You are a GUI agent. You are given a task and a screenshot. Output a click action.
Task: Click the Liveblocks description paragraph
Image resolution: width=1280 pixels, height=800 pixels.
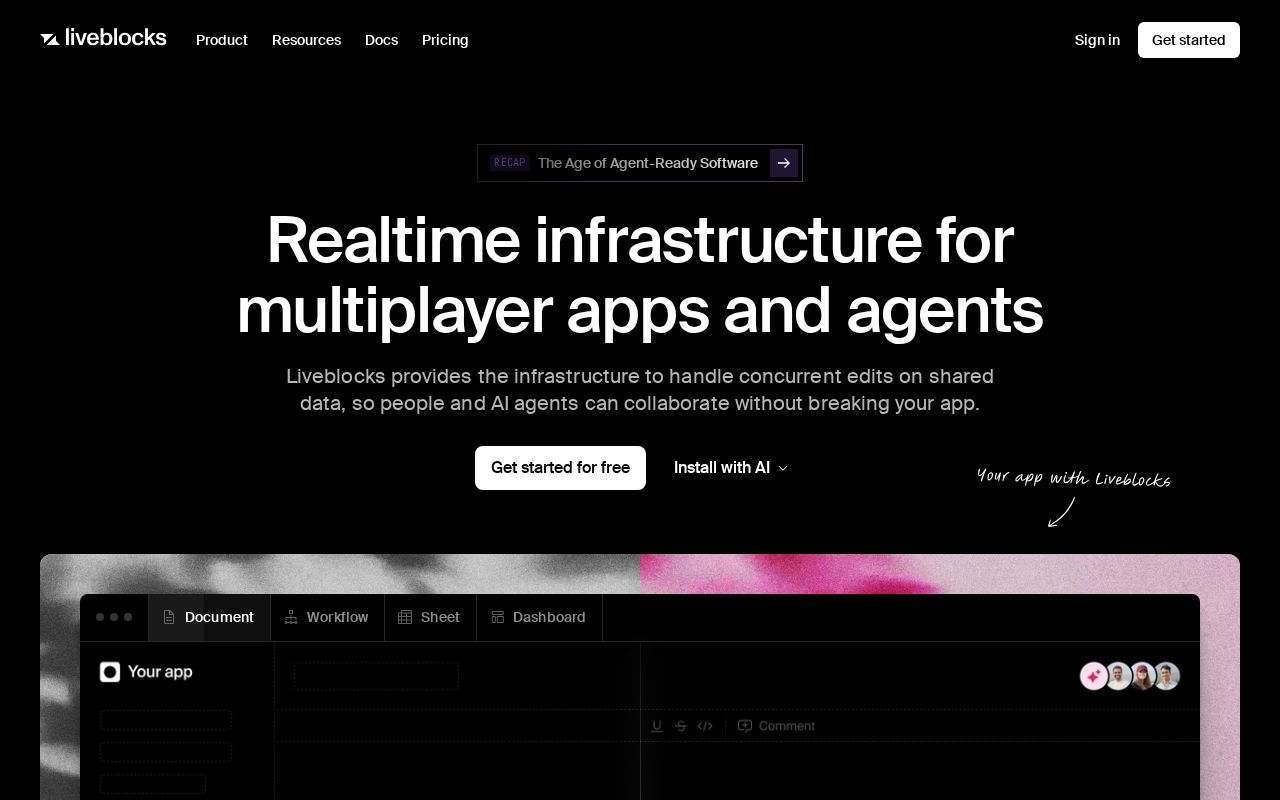point(640,390)
